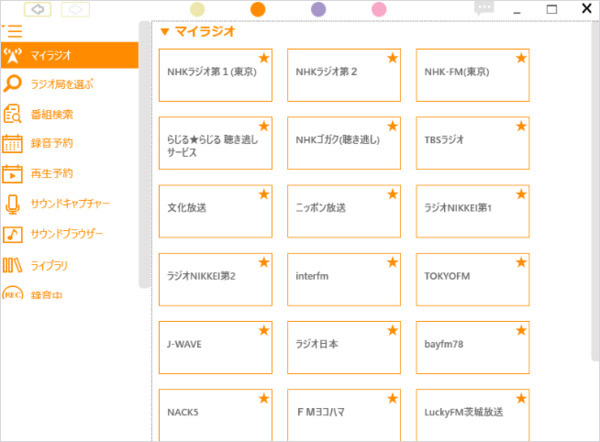Click the microphone icon beside サウンドキャプチャー
This screenshot has width=600, height=442.
[x=13, y=204]
